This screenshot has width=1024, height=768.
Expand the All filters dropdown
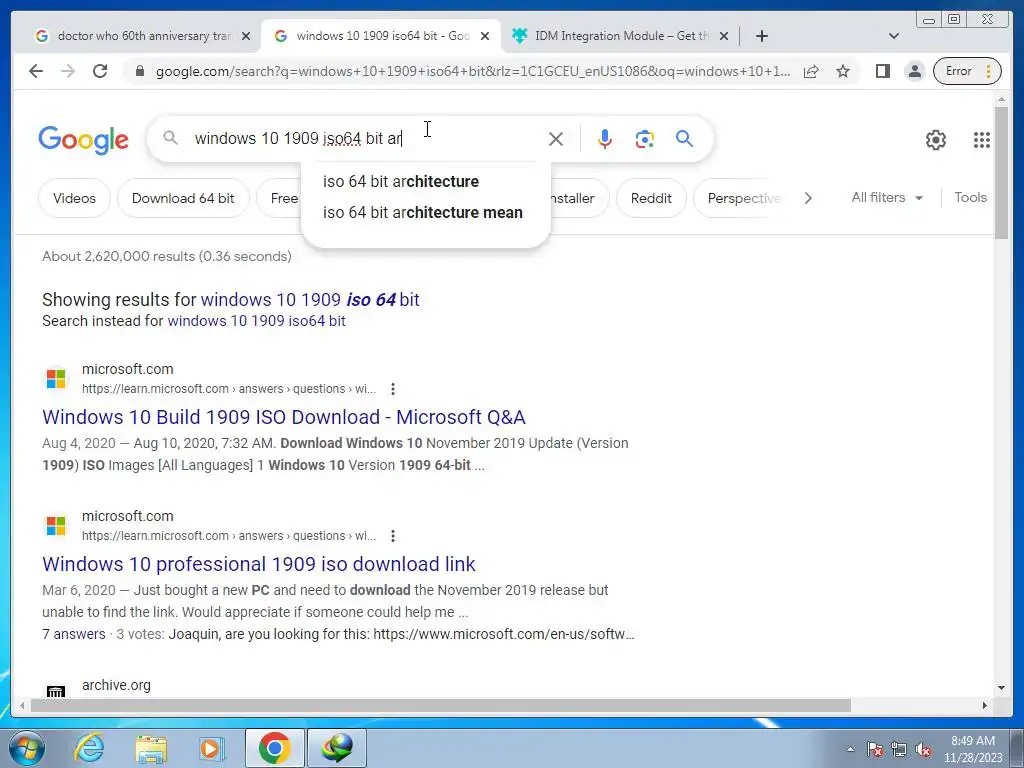pos(887,197)
